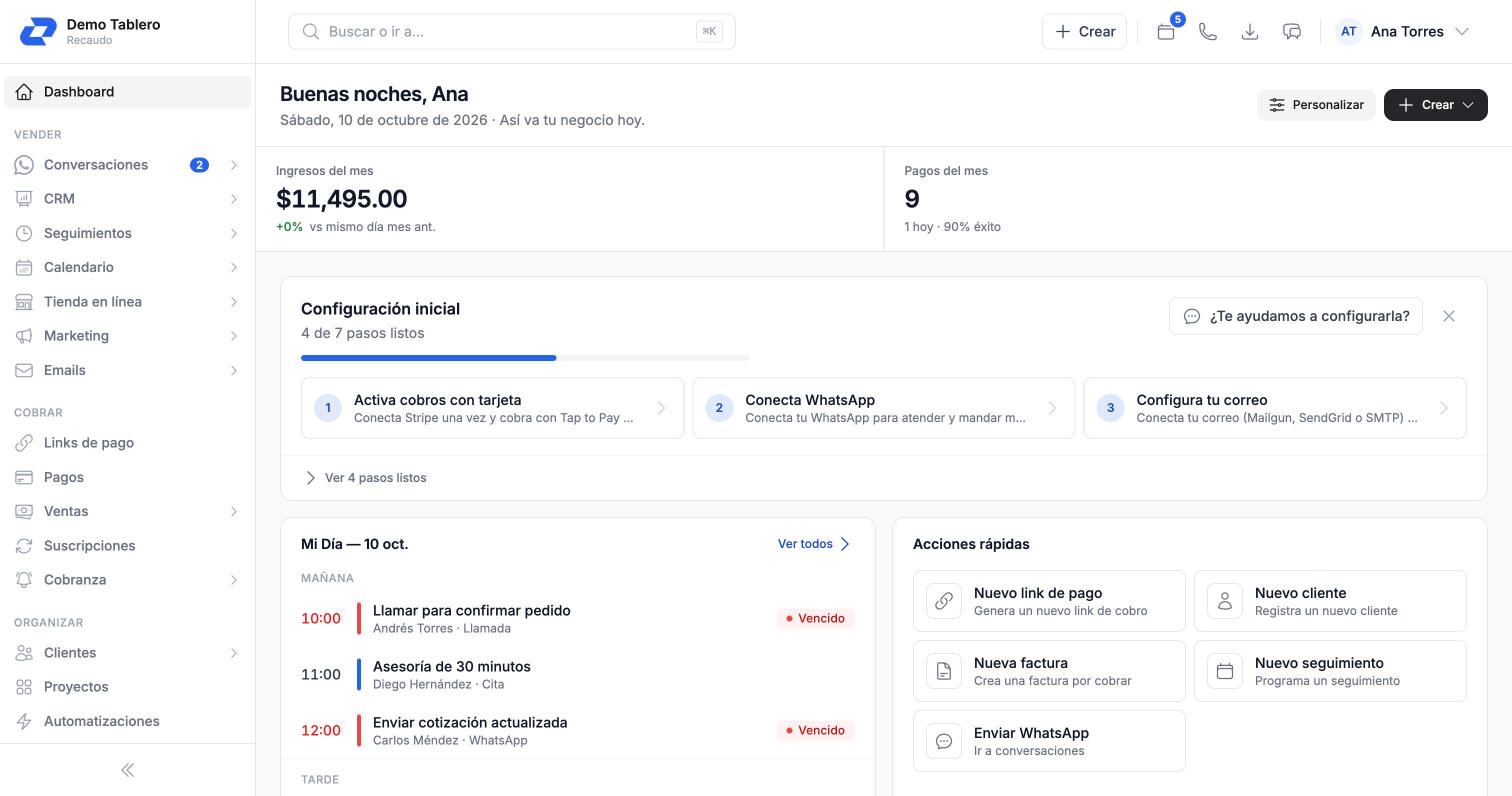Open Links de pago in the sidebar
1512x796 pixels.
[x=127, y=443]
